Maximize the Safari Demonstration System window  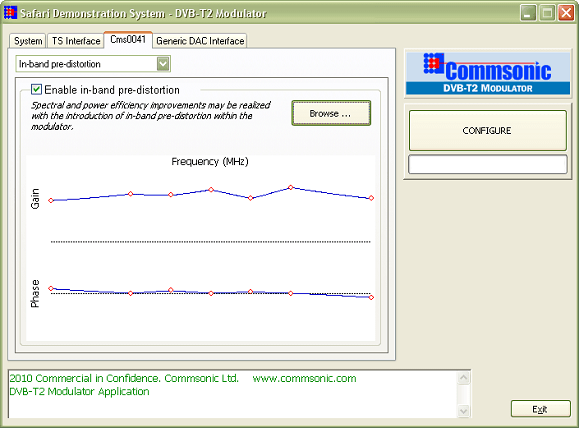(x=547, y=13)
